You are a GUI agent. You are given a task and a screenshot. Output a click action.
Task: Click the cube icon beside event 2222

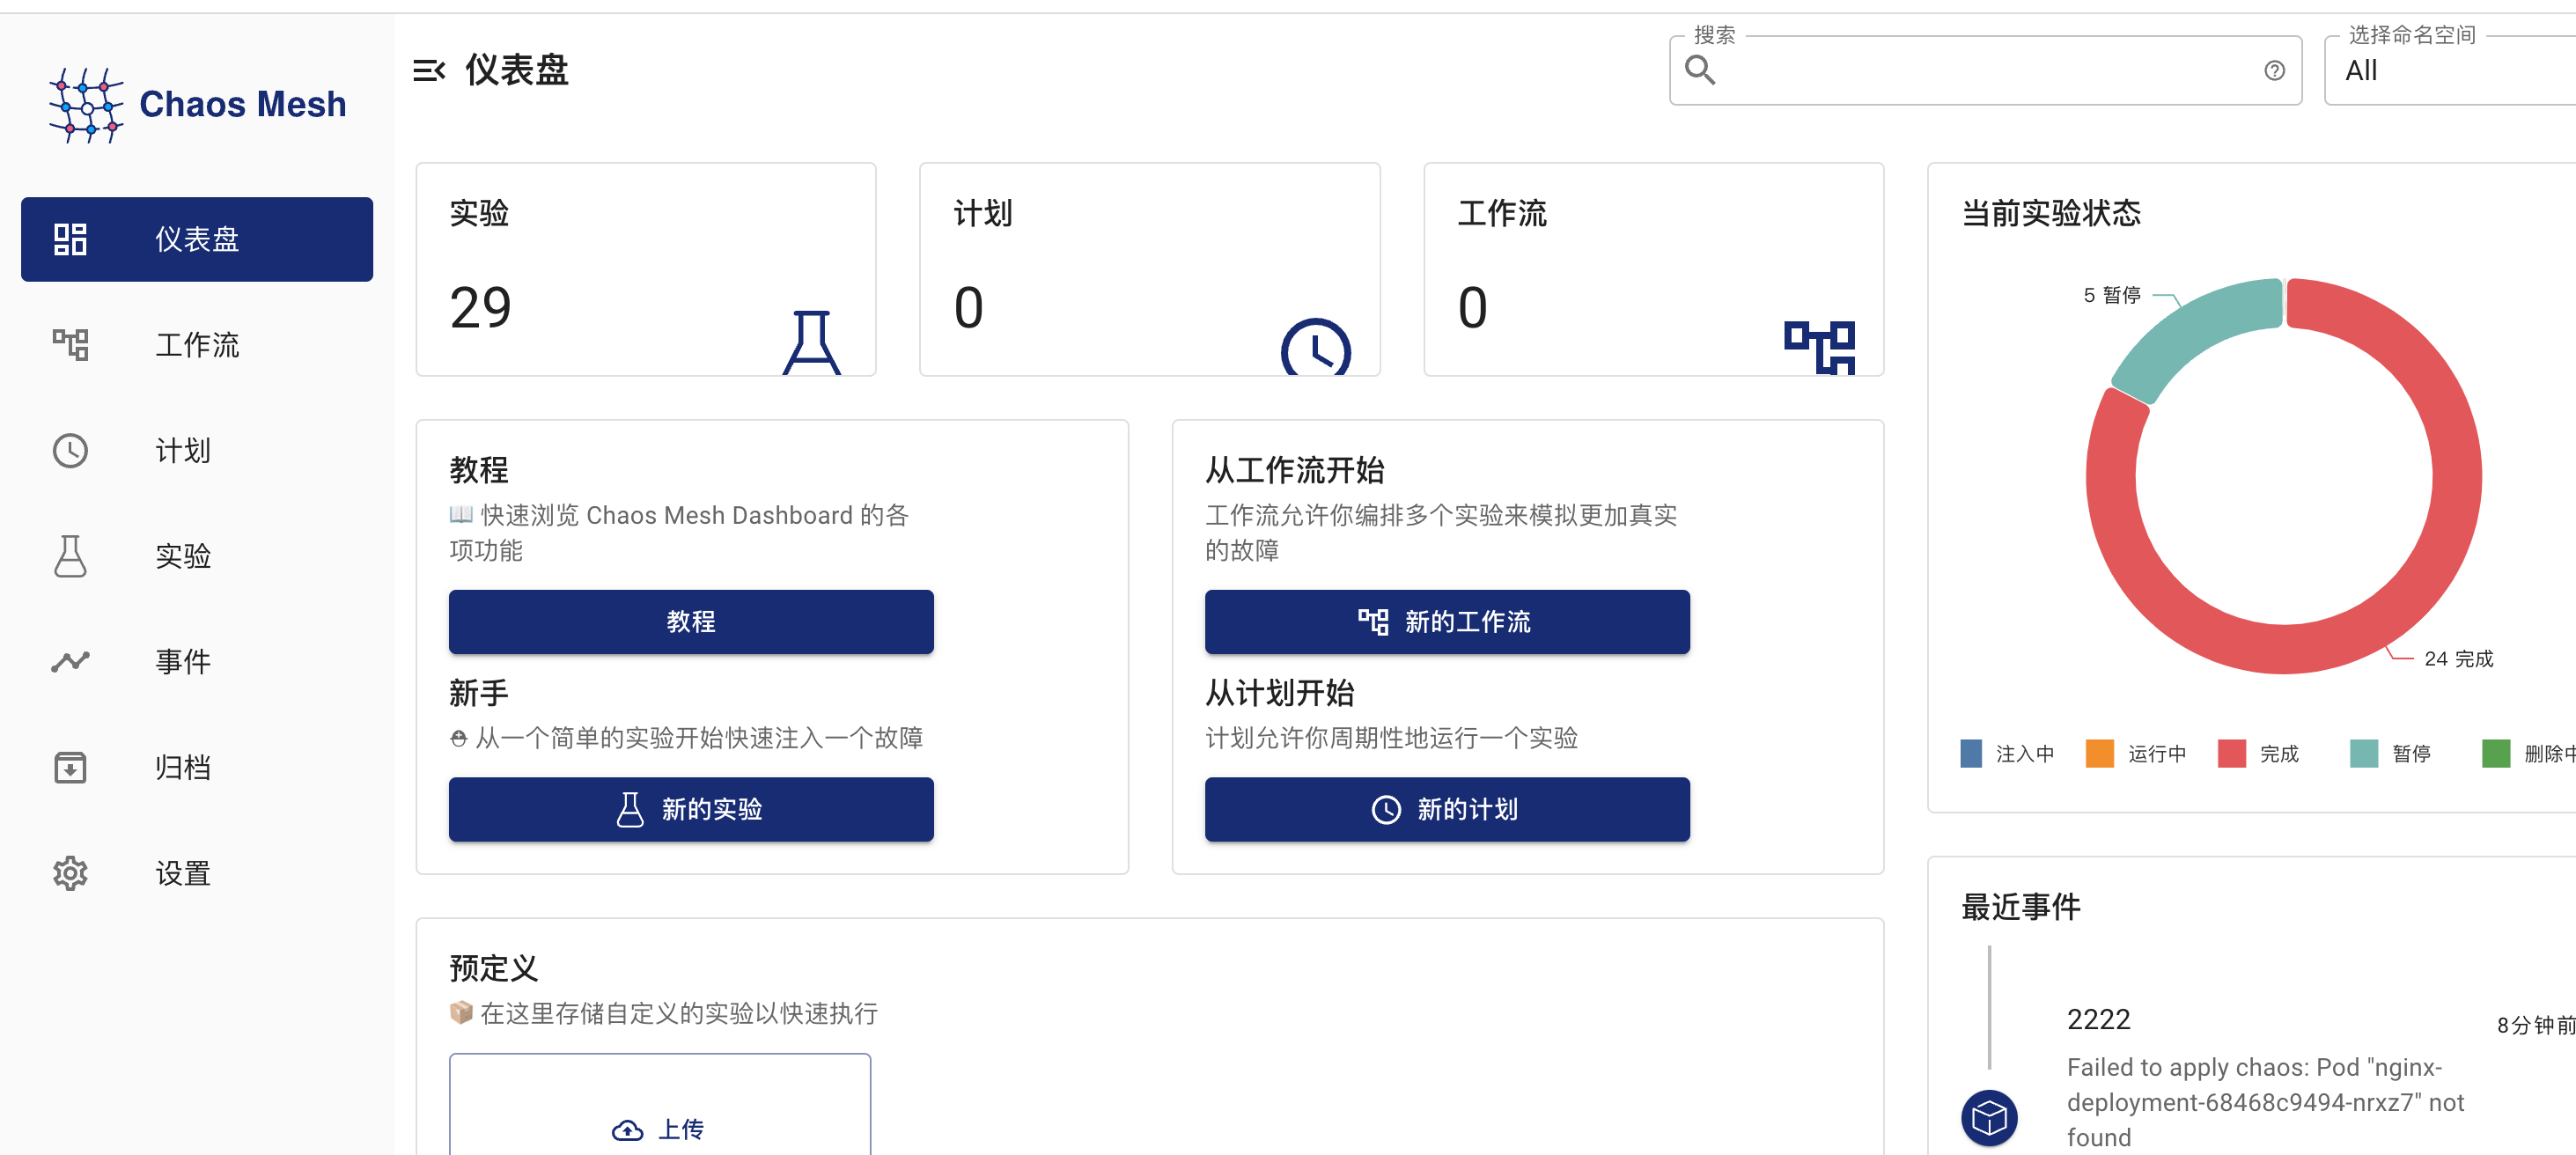[1988, 1117]
